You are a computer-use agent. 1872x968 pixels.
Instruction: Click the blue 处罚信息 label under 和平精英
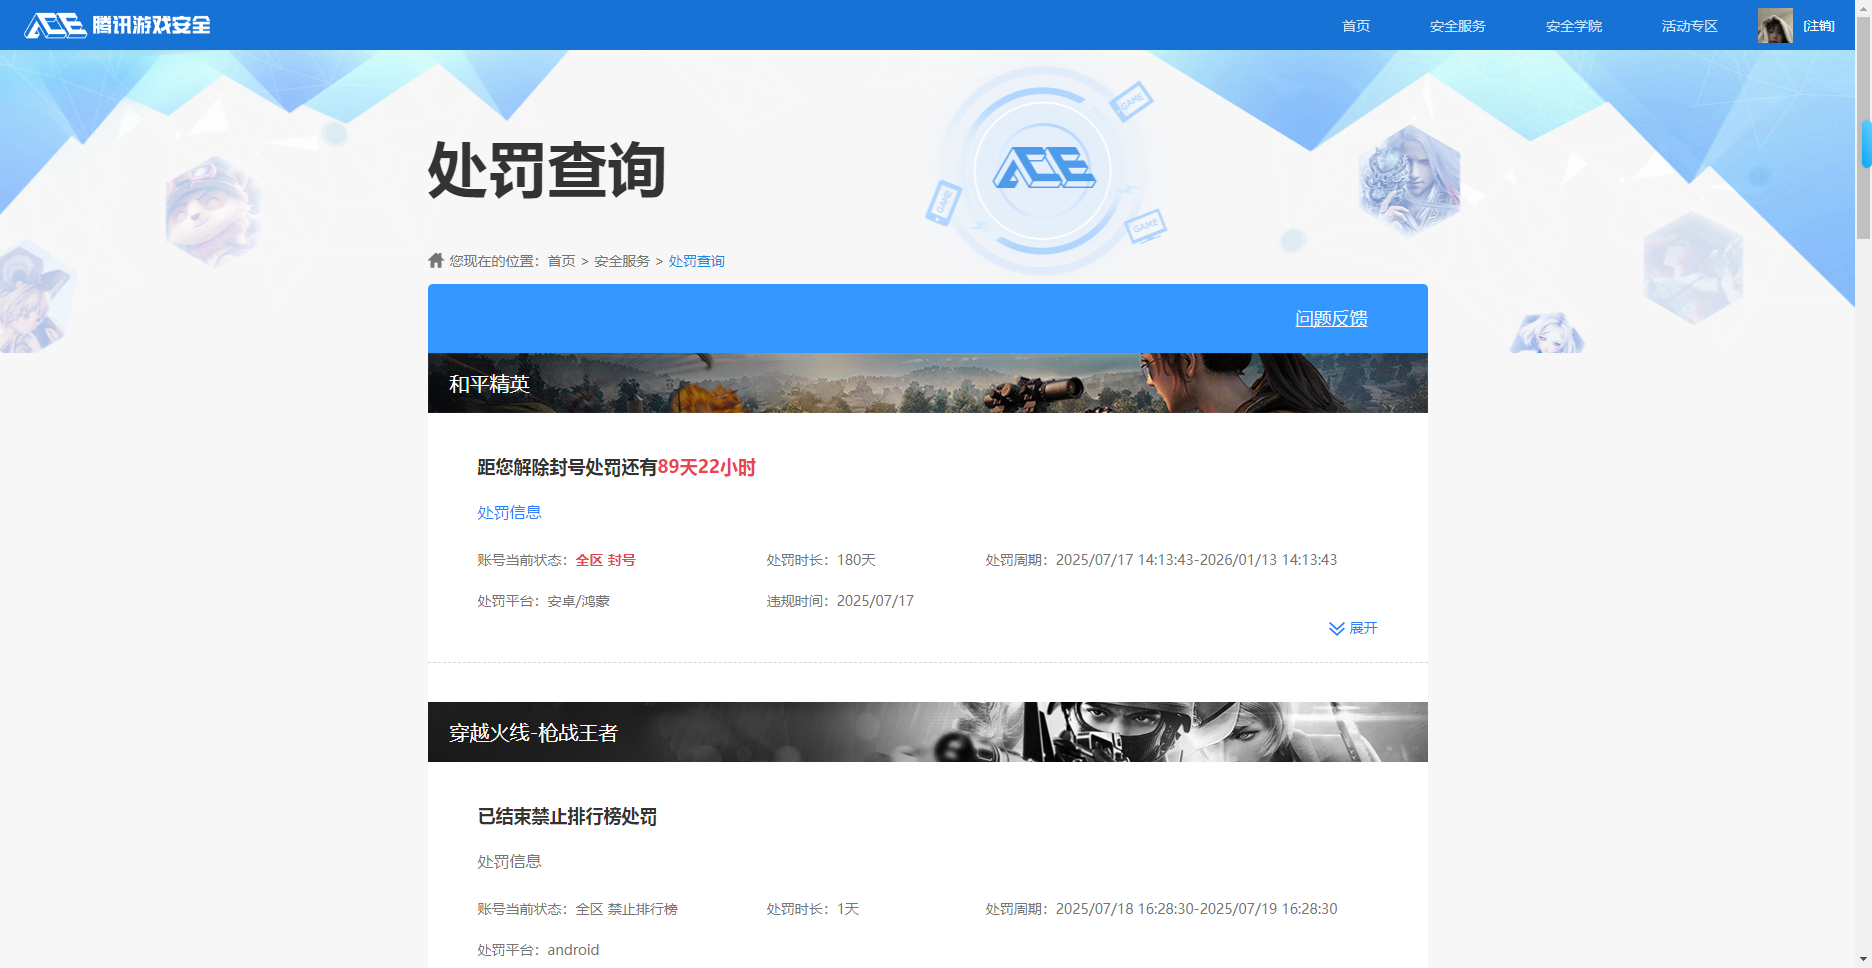pos(509,512)
